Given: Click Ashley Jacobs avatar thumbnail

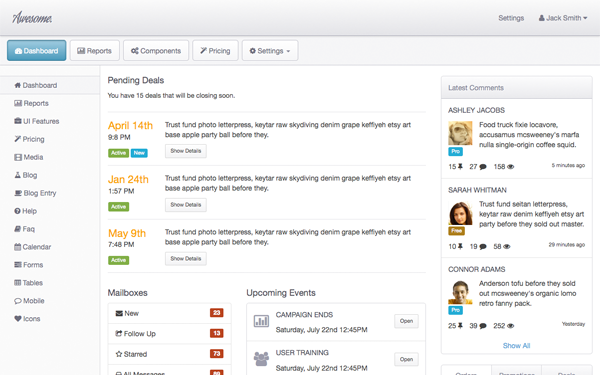Looking at the screenshot, I should (x=460, y=133).
